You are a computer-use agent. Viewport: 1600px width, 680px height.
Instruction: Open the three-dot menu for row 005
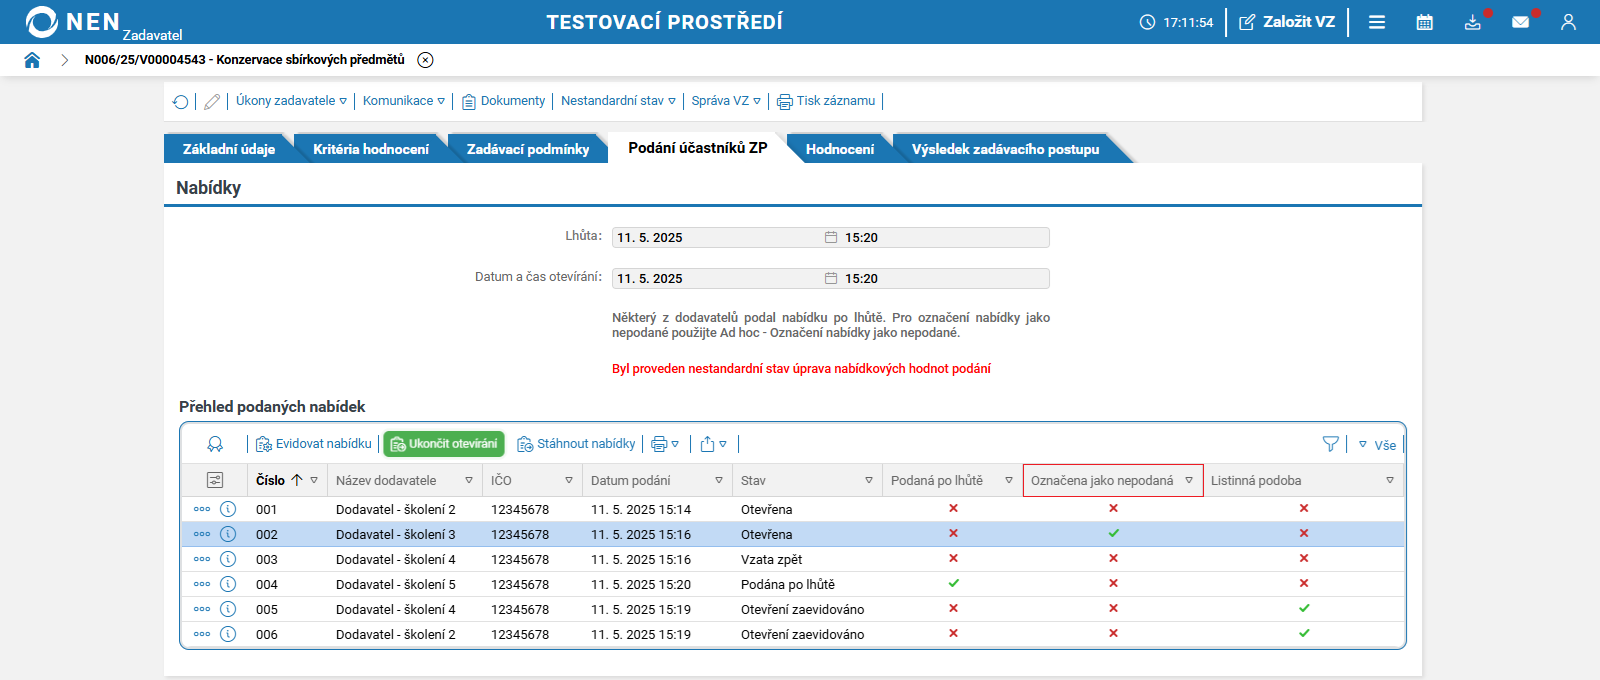click(202, 609)
